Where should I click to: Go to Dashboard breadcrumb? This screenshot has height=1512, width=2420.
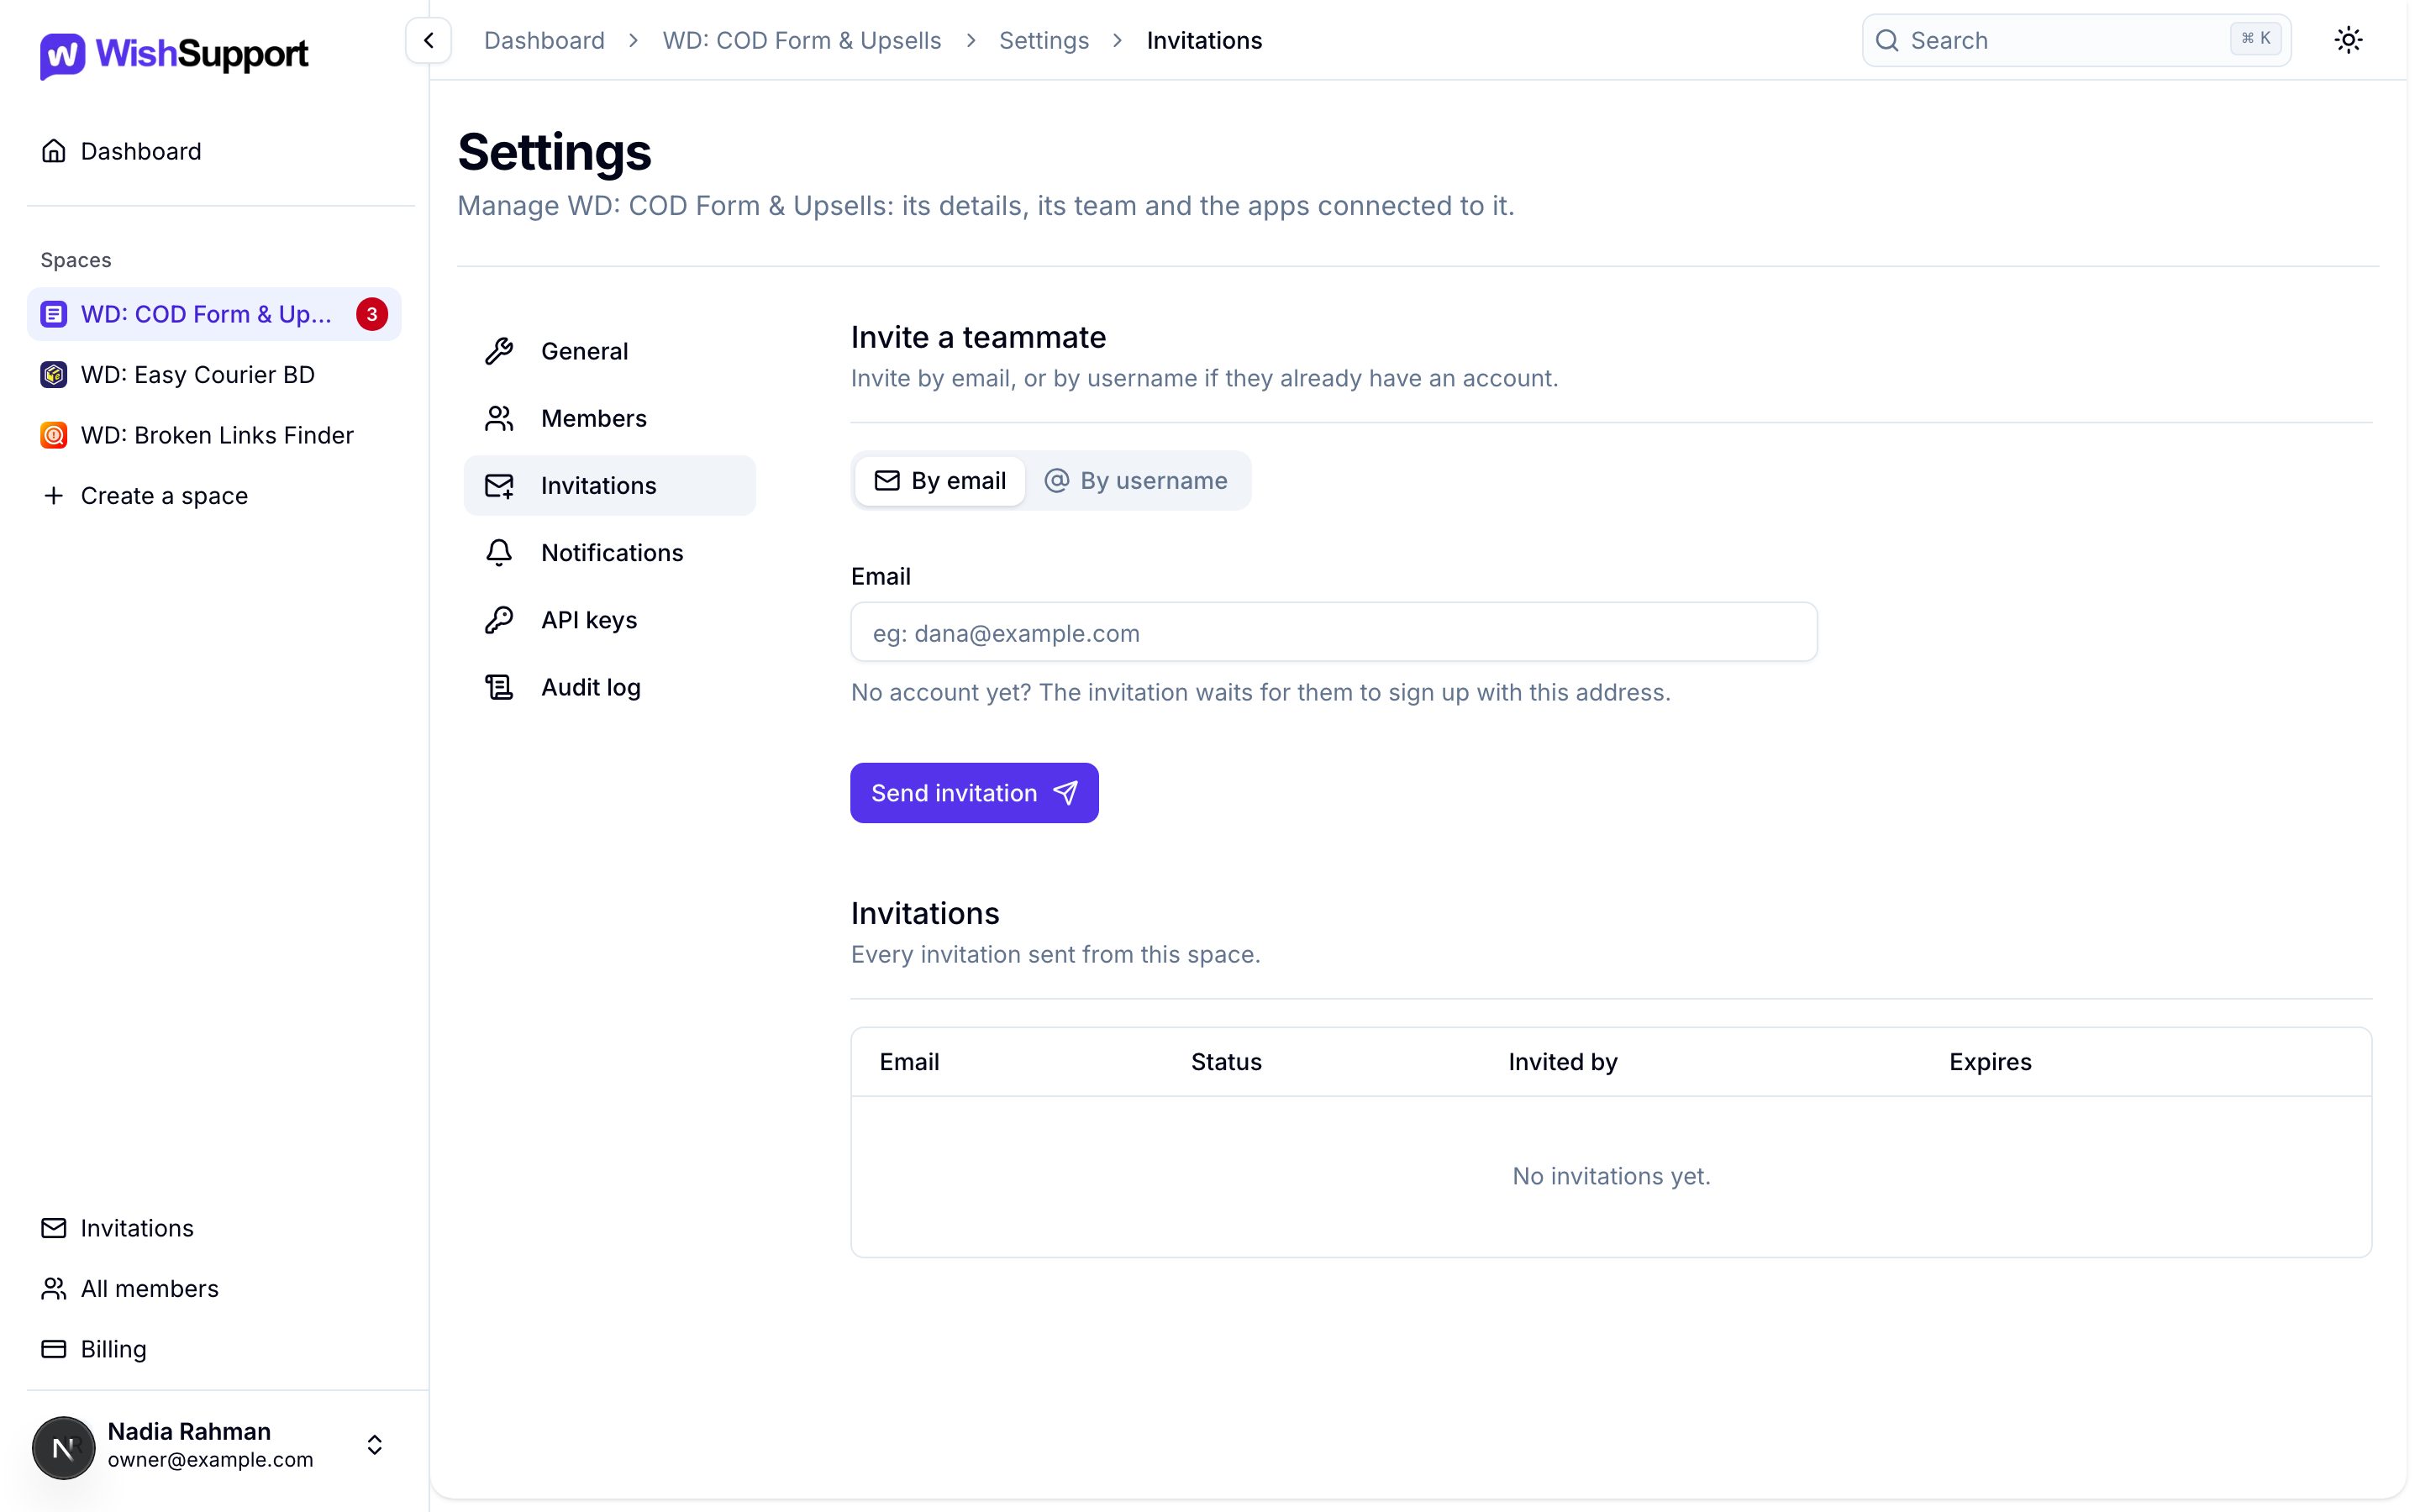[544, 40]
